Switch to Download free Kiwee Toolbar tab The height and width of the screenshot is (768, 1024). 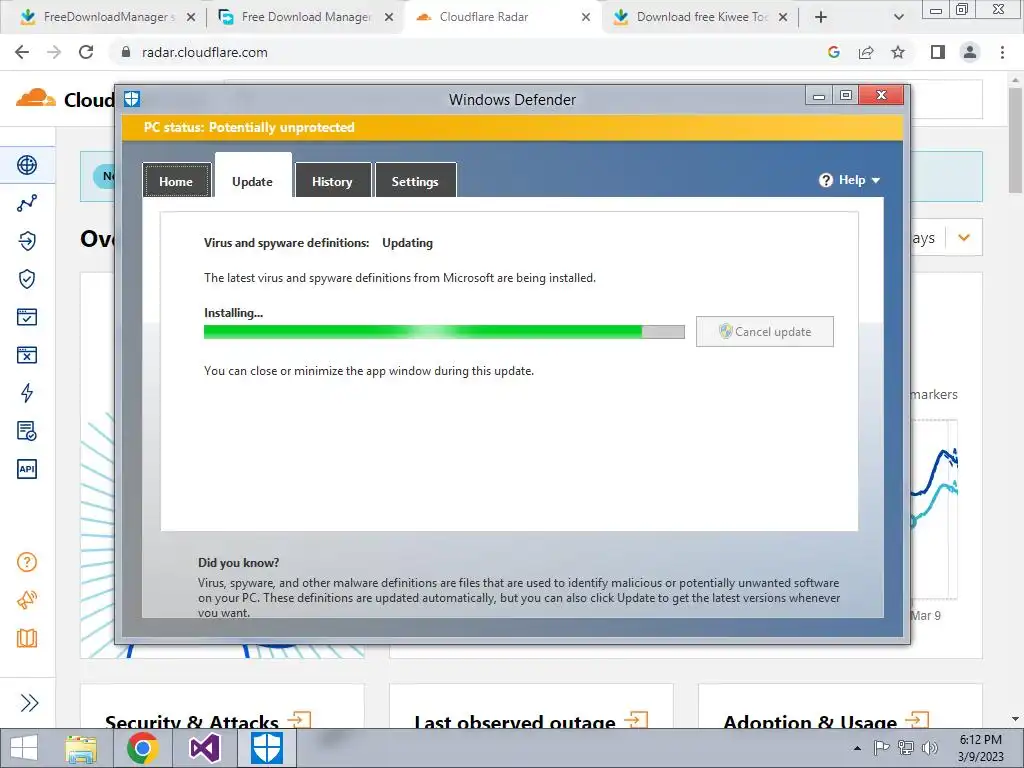pos(702,17)
